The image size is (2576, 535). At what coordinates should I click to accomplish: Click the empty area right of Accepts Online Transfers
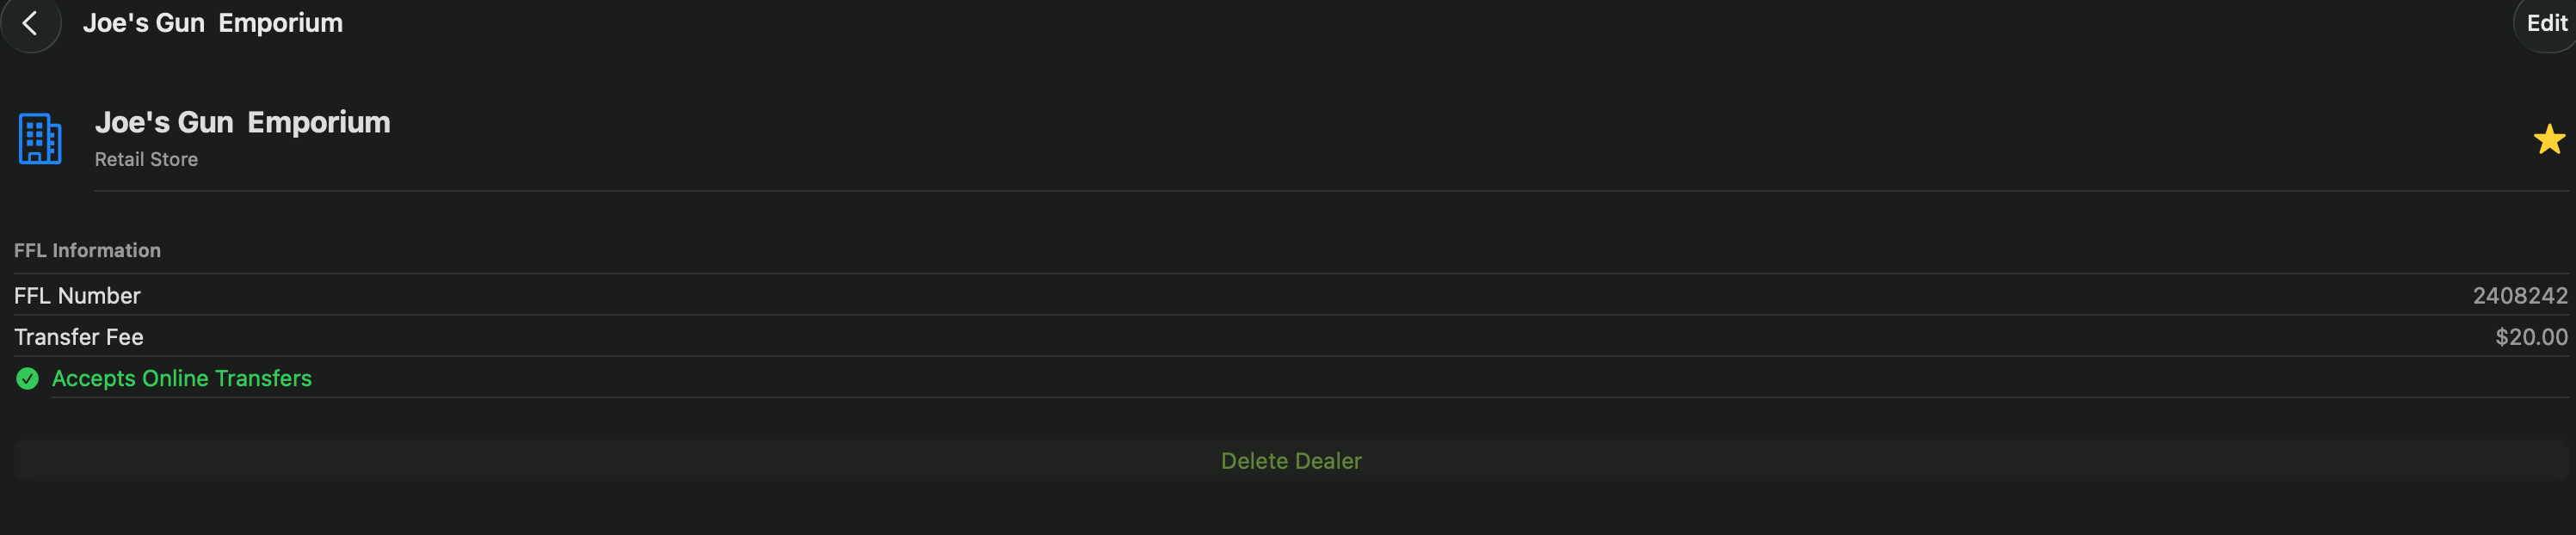coord(1400,378)
